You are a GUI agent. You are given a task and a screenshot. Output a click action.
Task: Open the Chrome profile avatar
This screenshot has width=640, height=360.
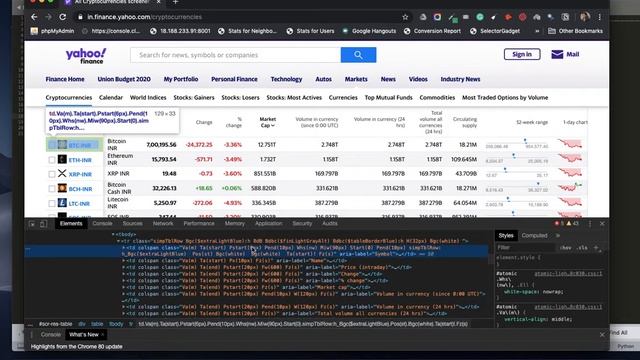584,17
